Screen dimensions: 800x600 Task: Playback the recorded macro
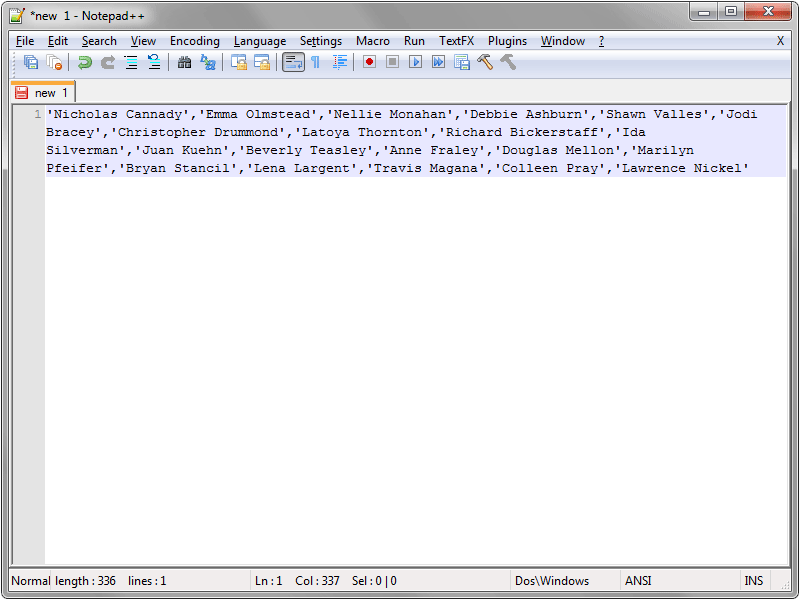pyautogui.click(x=416, y=62)
